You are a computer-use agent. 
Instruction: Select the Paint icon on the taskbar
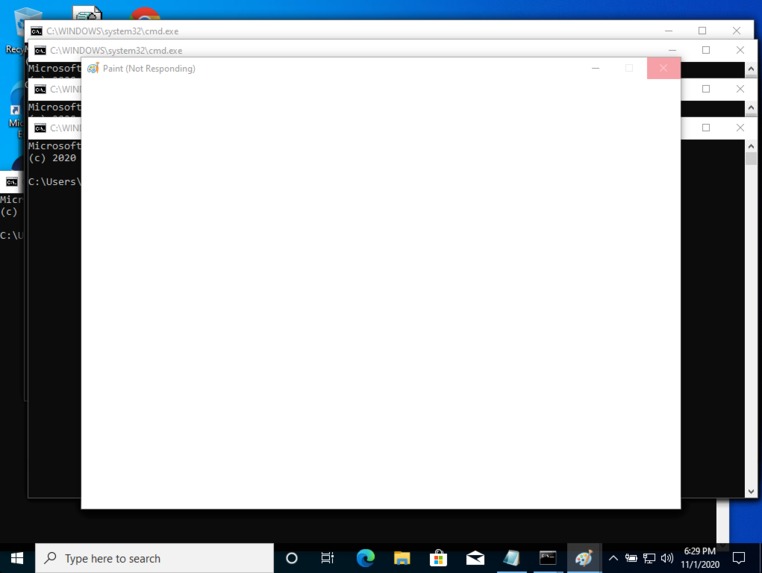coord(584,558)
